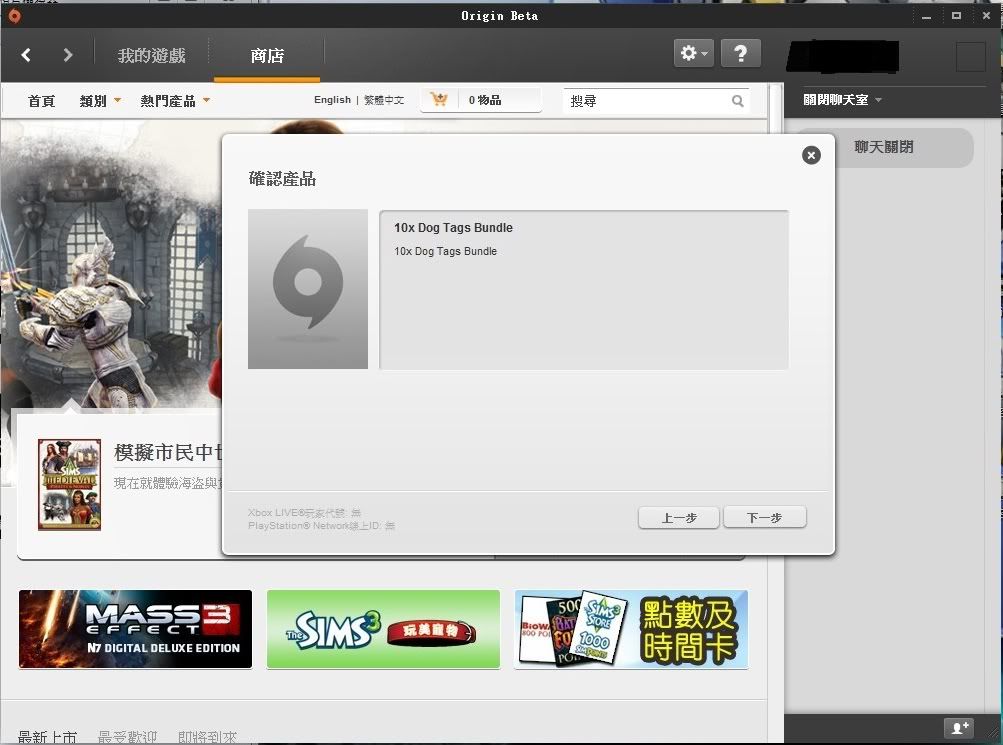Viewport: 1003px width, 745px height.
Task: Click the Origin logo icon in title bar
Action: 14,15
